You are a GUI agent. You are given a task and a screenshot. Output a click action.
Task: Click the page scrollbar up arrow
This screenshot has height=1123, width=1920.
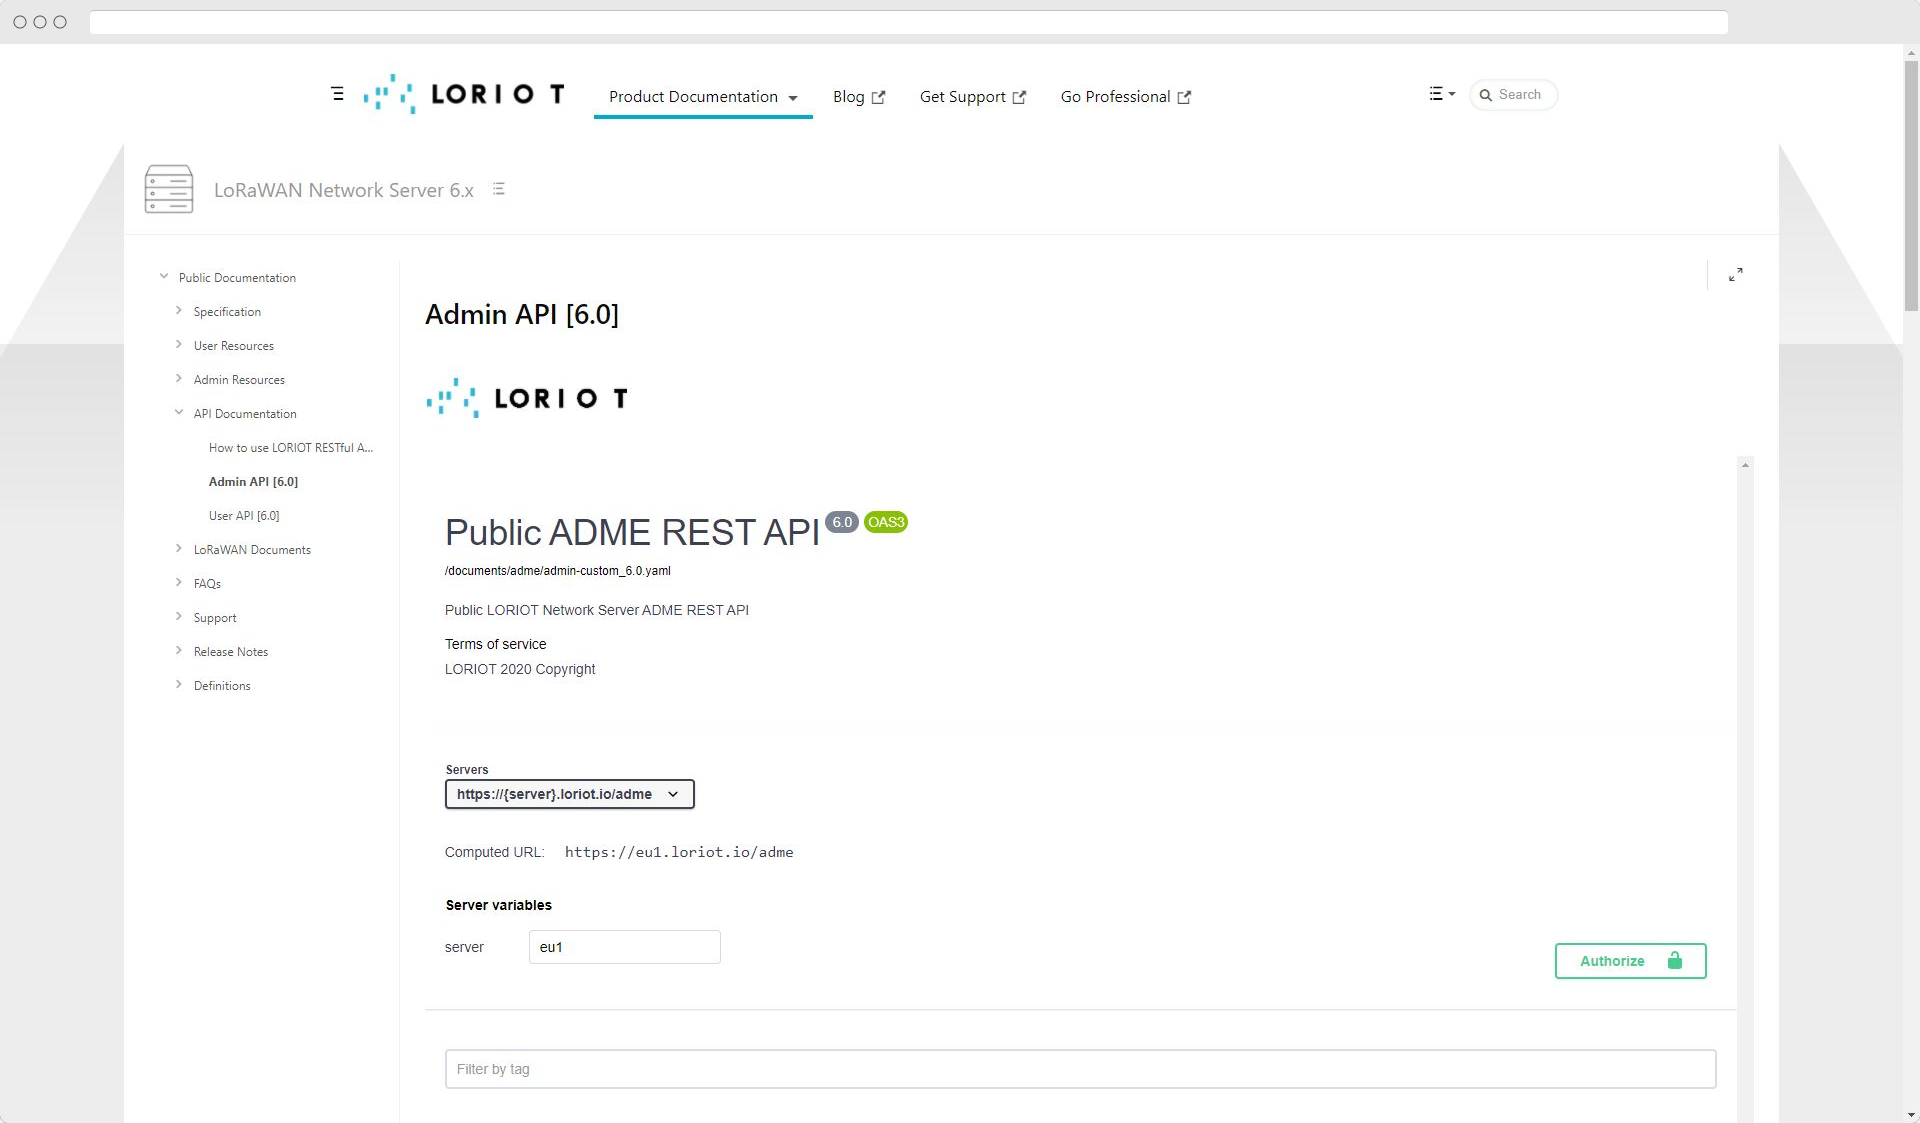click(1911, 52)
